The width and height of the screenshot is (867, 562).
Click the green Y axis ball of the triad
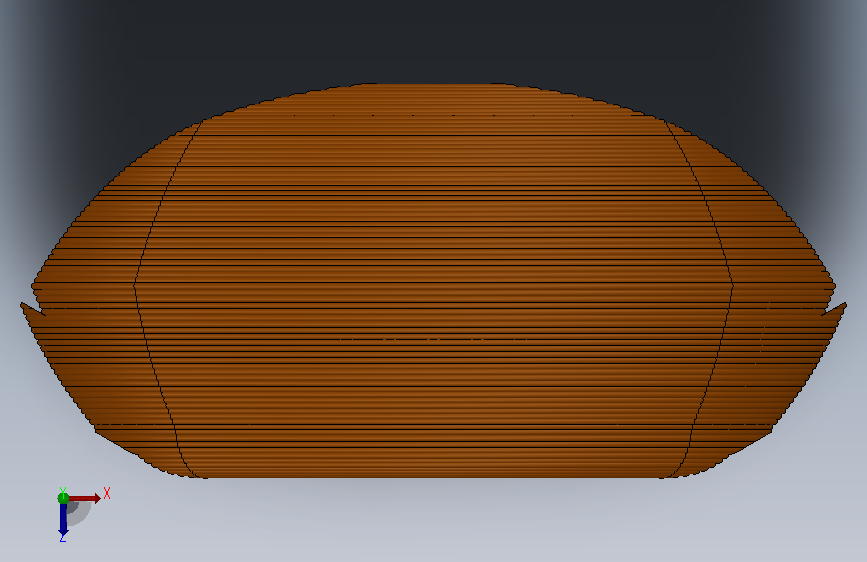tap(63, 498)
